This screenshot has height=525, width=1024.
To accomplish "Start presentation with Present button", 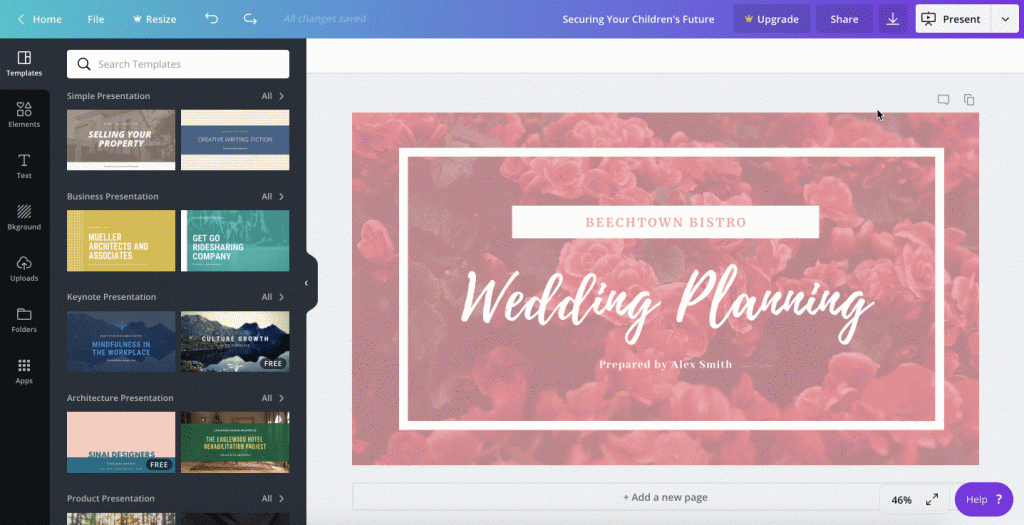I will tap(953, 19).
